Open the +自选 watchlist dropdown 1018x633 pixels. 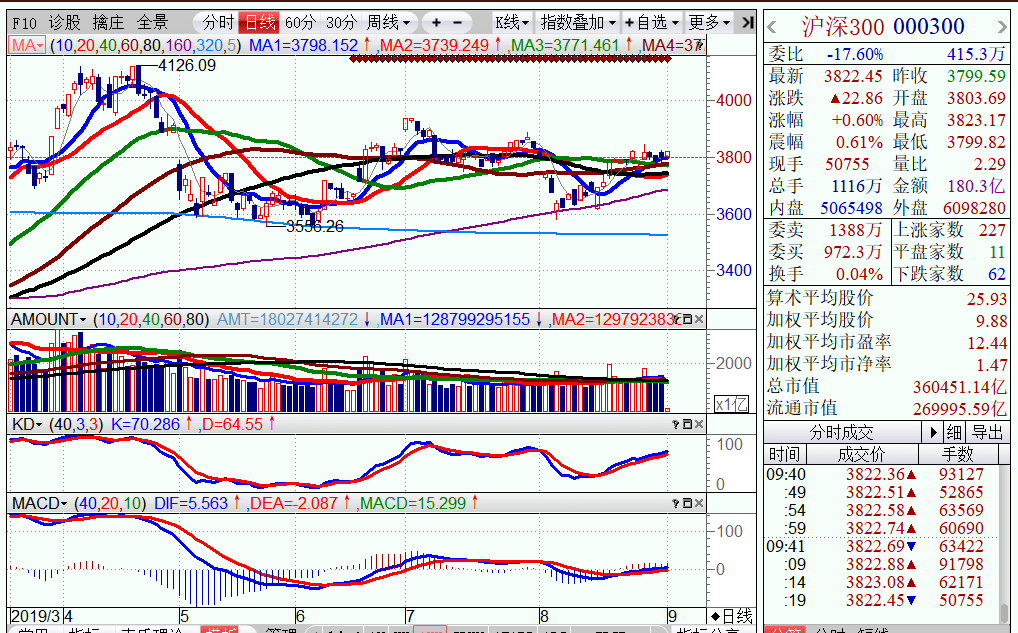(x=651, y=23)
